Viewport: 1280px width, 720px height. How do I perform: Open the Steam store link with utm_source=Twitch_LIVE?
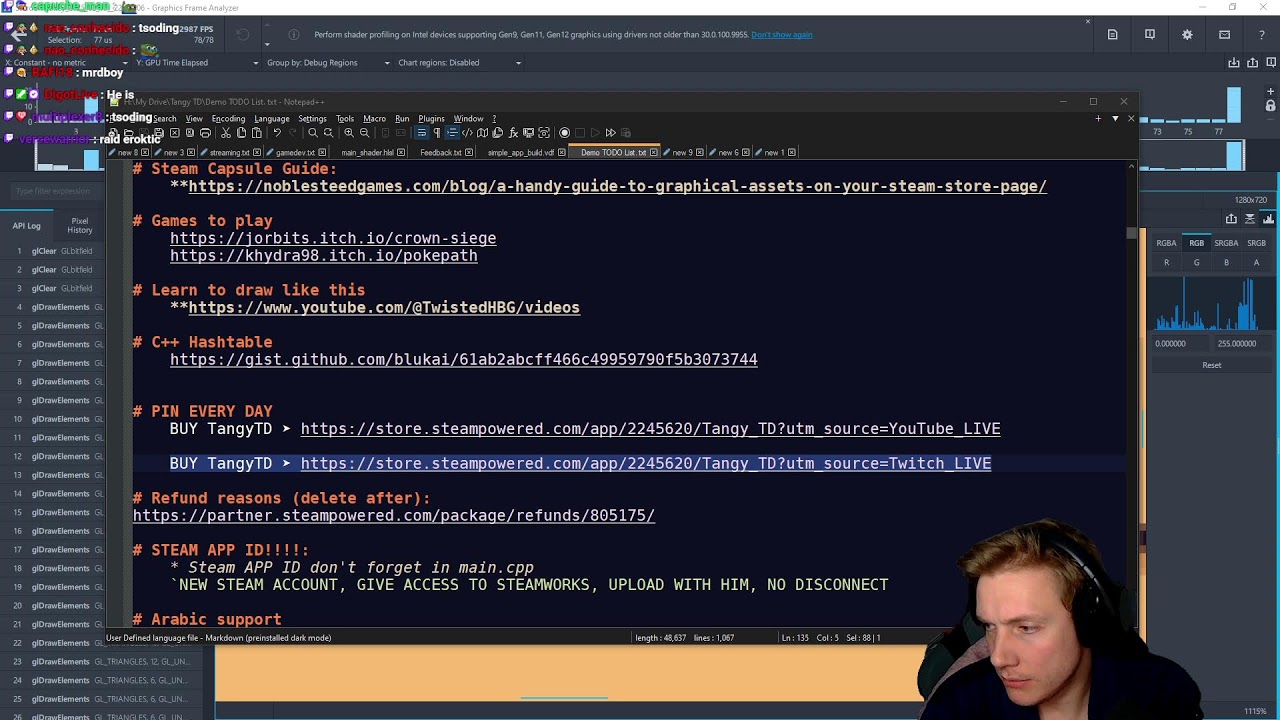click(646, 463)
